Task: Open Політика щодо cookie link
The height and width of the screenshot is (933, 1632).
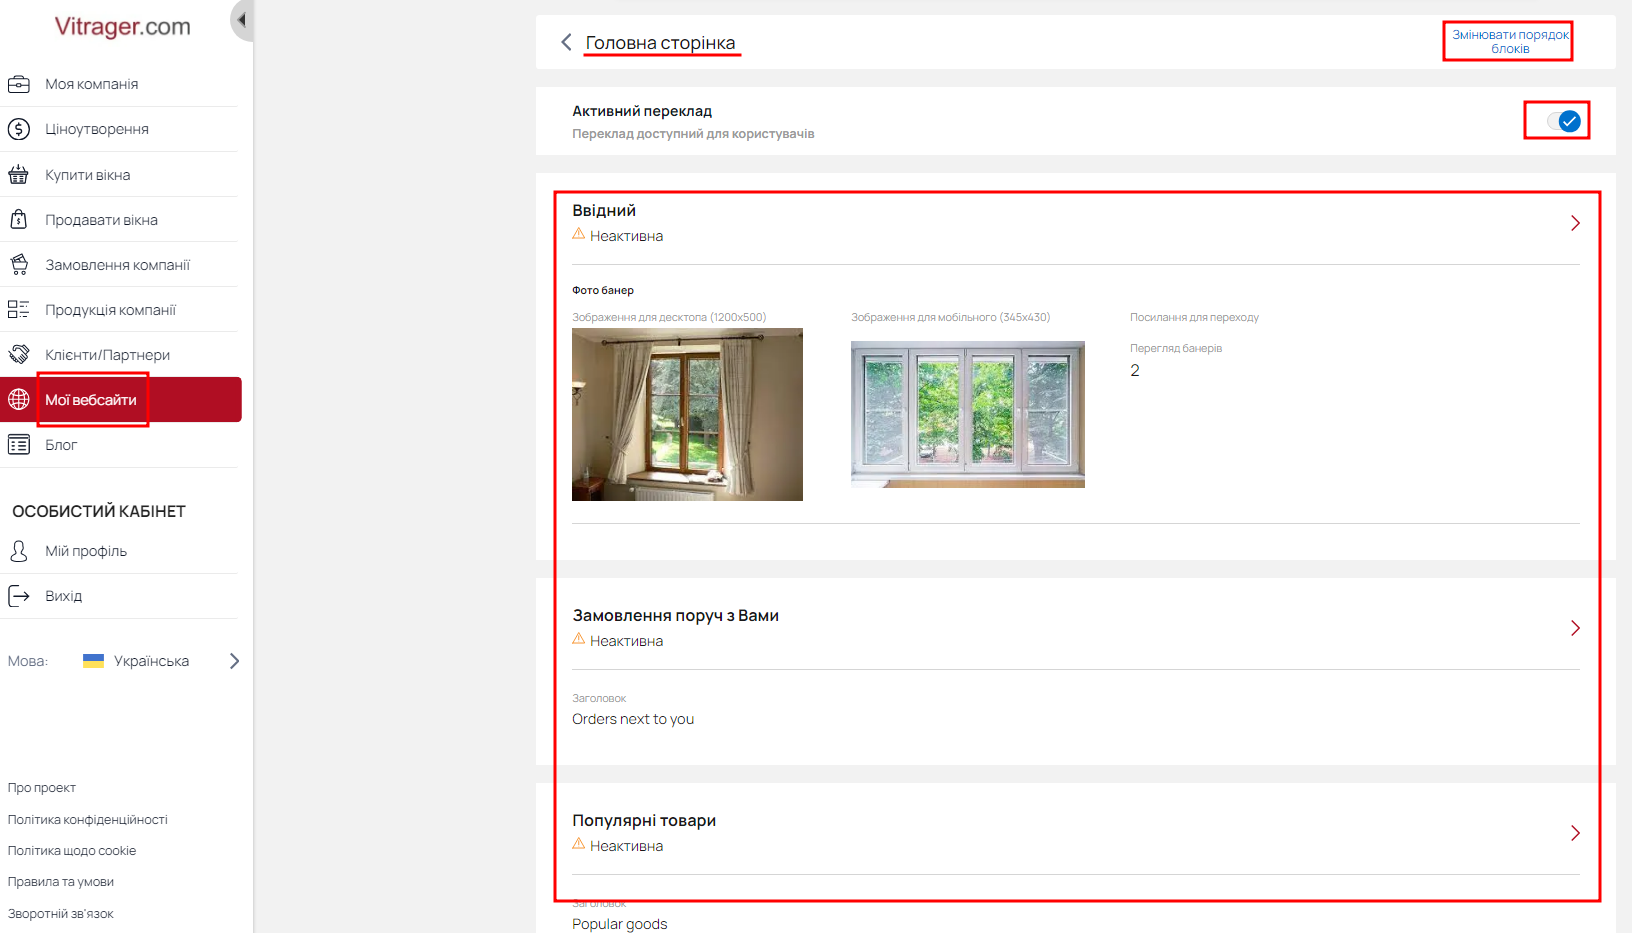Action: pyautogui.click(x=72, y=851)
